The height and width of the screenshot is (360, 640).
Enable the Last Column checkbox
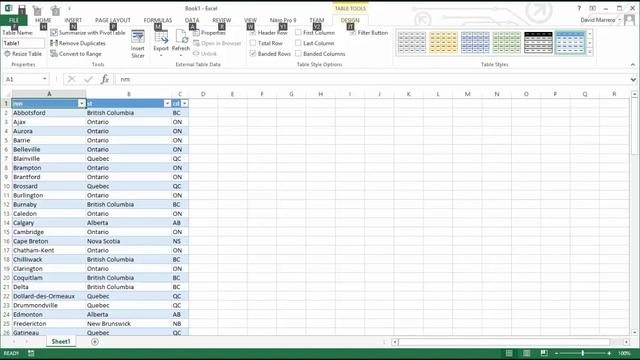click(x=298, y=43)
